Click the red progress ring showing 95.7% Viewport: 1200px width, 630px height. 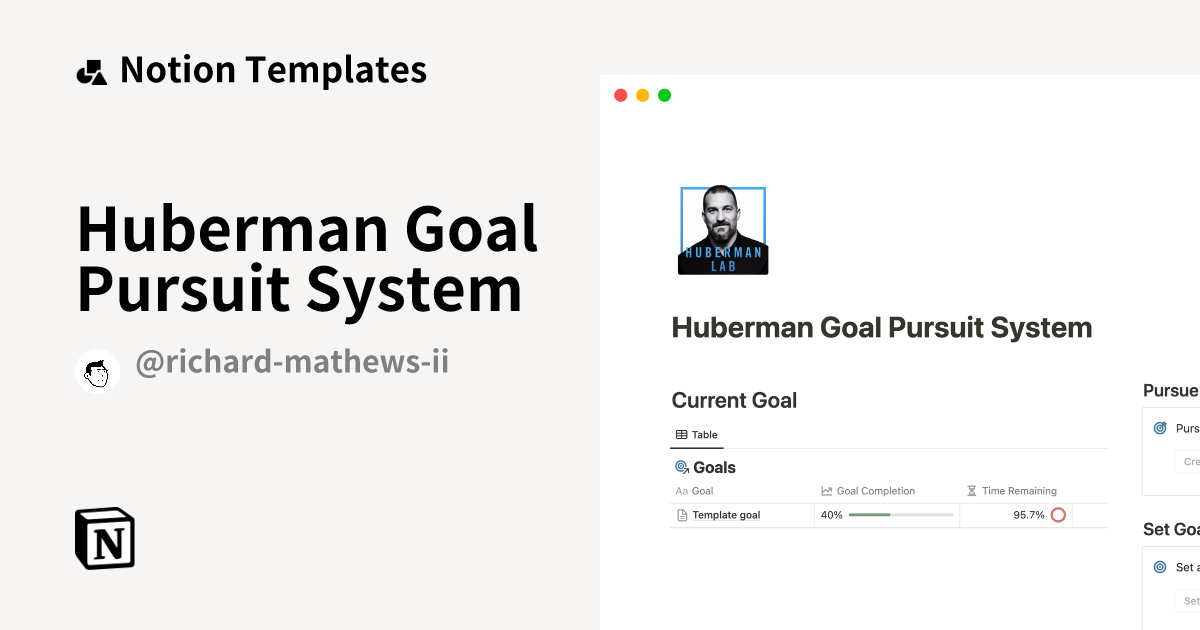[1060, 514]
